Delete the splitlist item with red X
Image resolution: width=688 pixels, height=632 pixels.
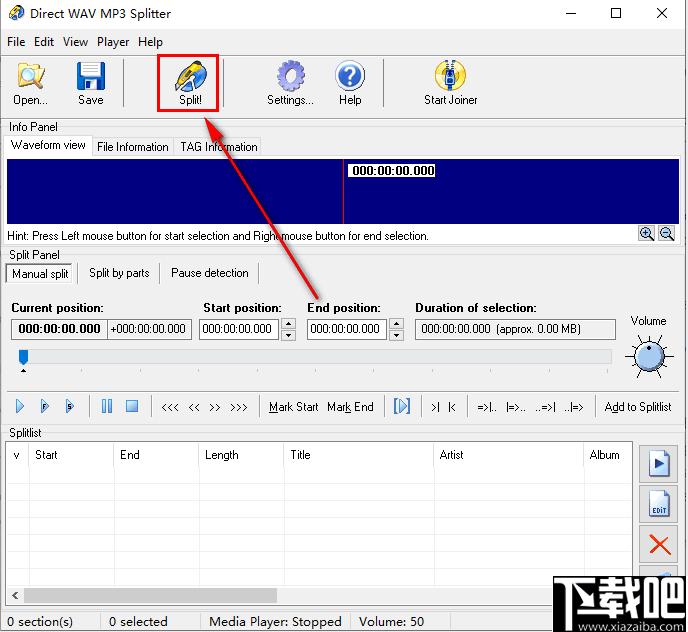pyautogui.click(x=659, y=545)
